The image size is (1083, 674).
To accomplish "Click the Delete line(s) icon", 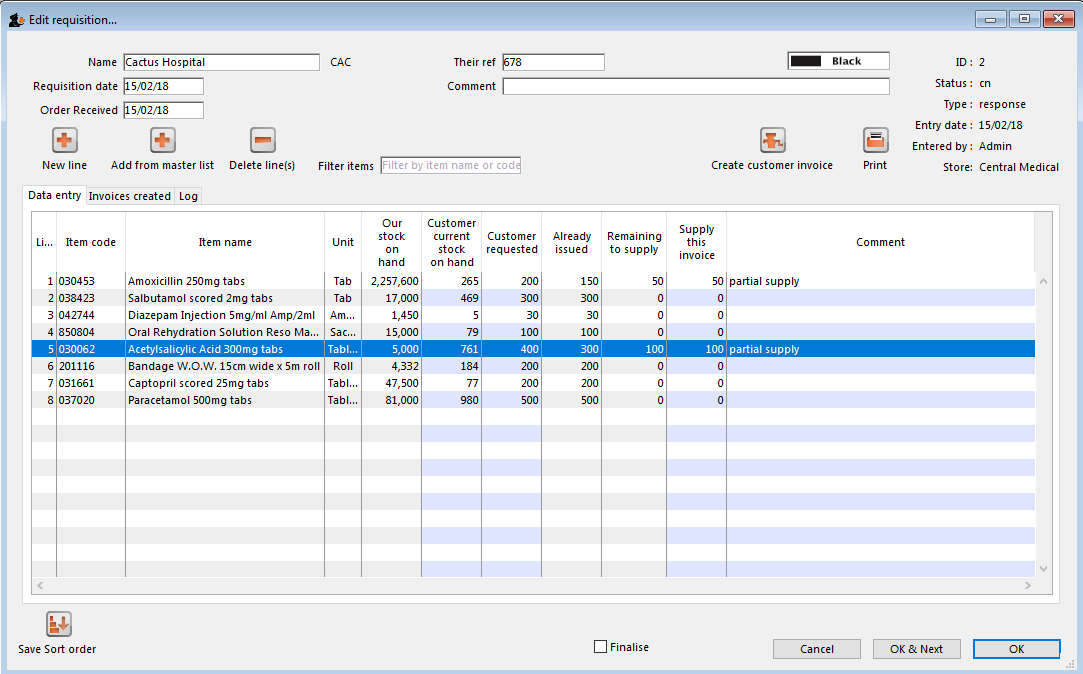I will [x=262, y=140].
